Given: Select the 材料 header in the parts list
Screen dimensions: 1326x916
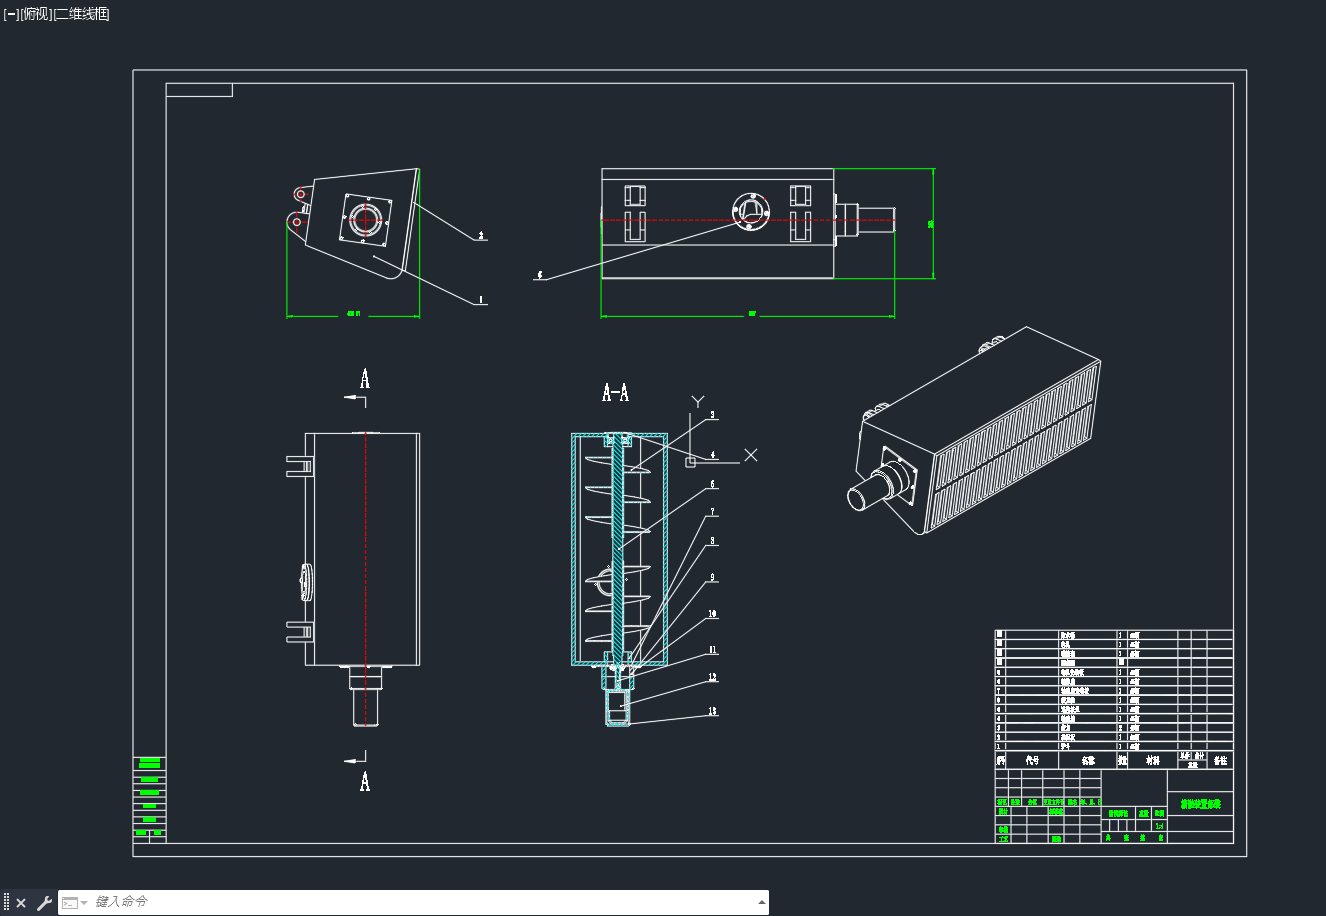Looking at the screenshot, I should pyautogui.click(x=1153, y=760).
